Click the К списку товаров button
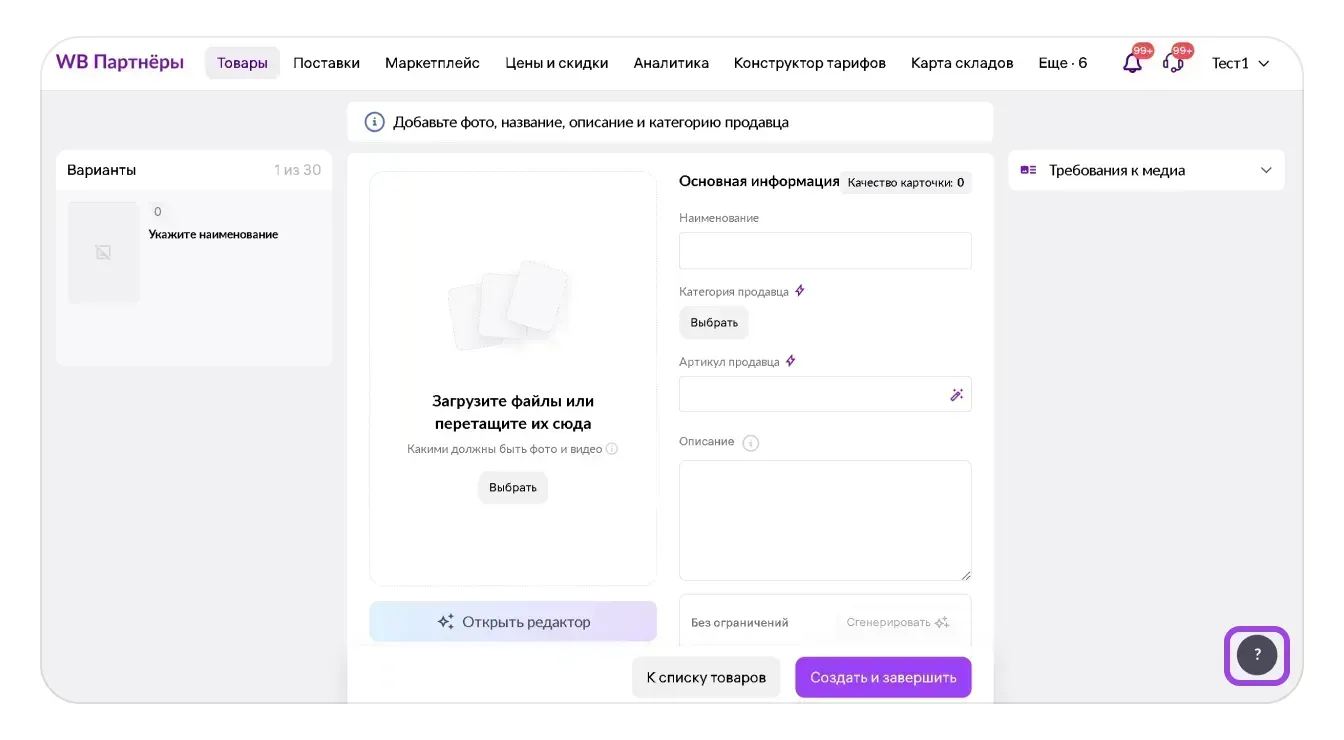The height and width of the screenshot is (740, 1344). click(706, 678)
